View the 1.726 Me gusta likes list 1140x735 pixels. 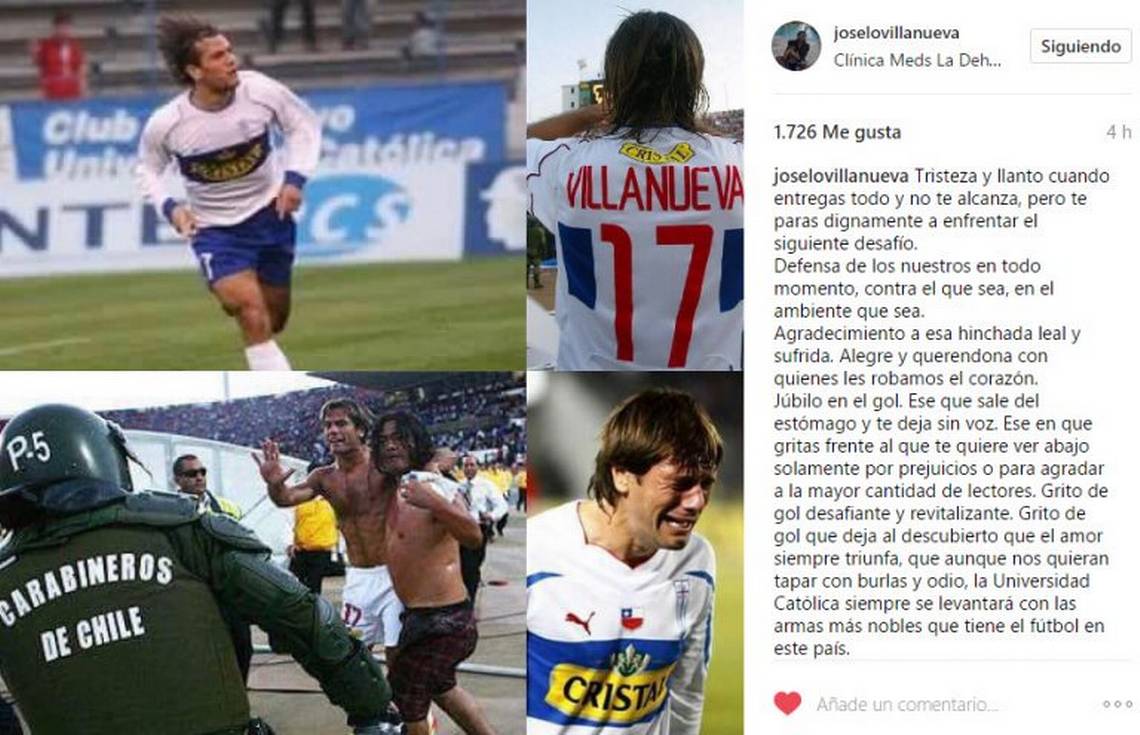click(837, 132)
